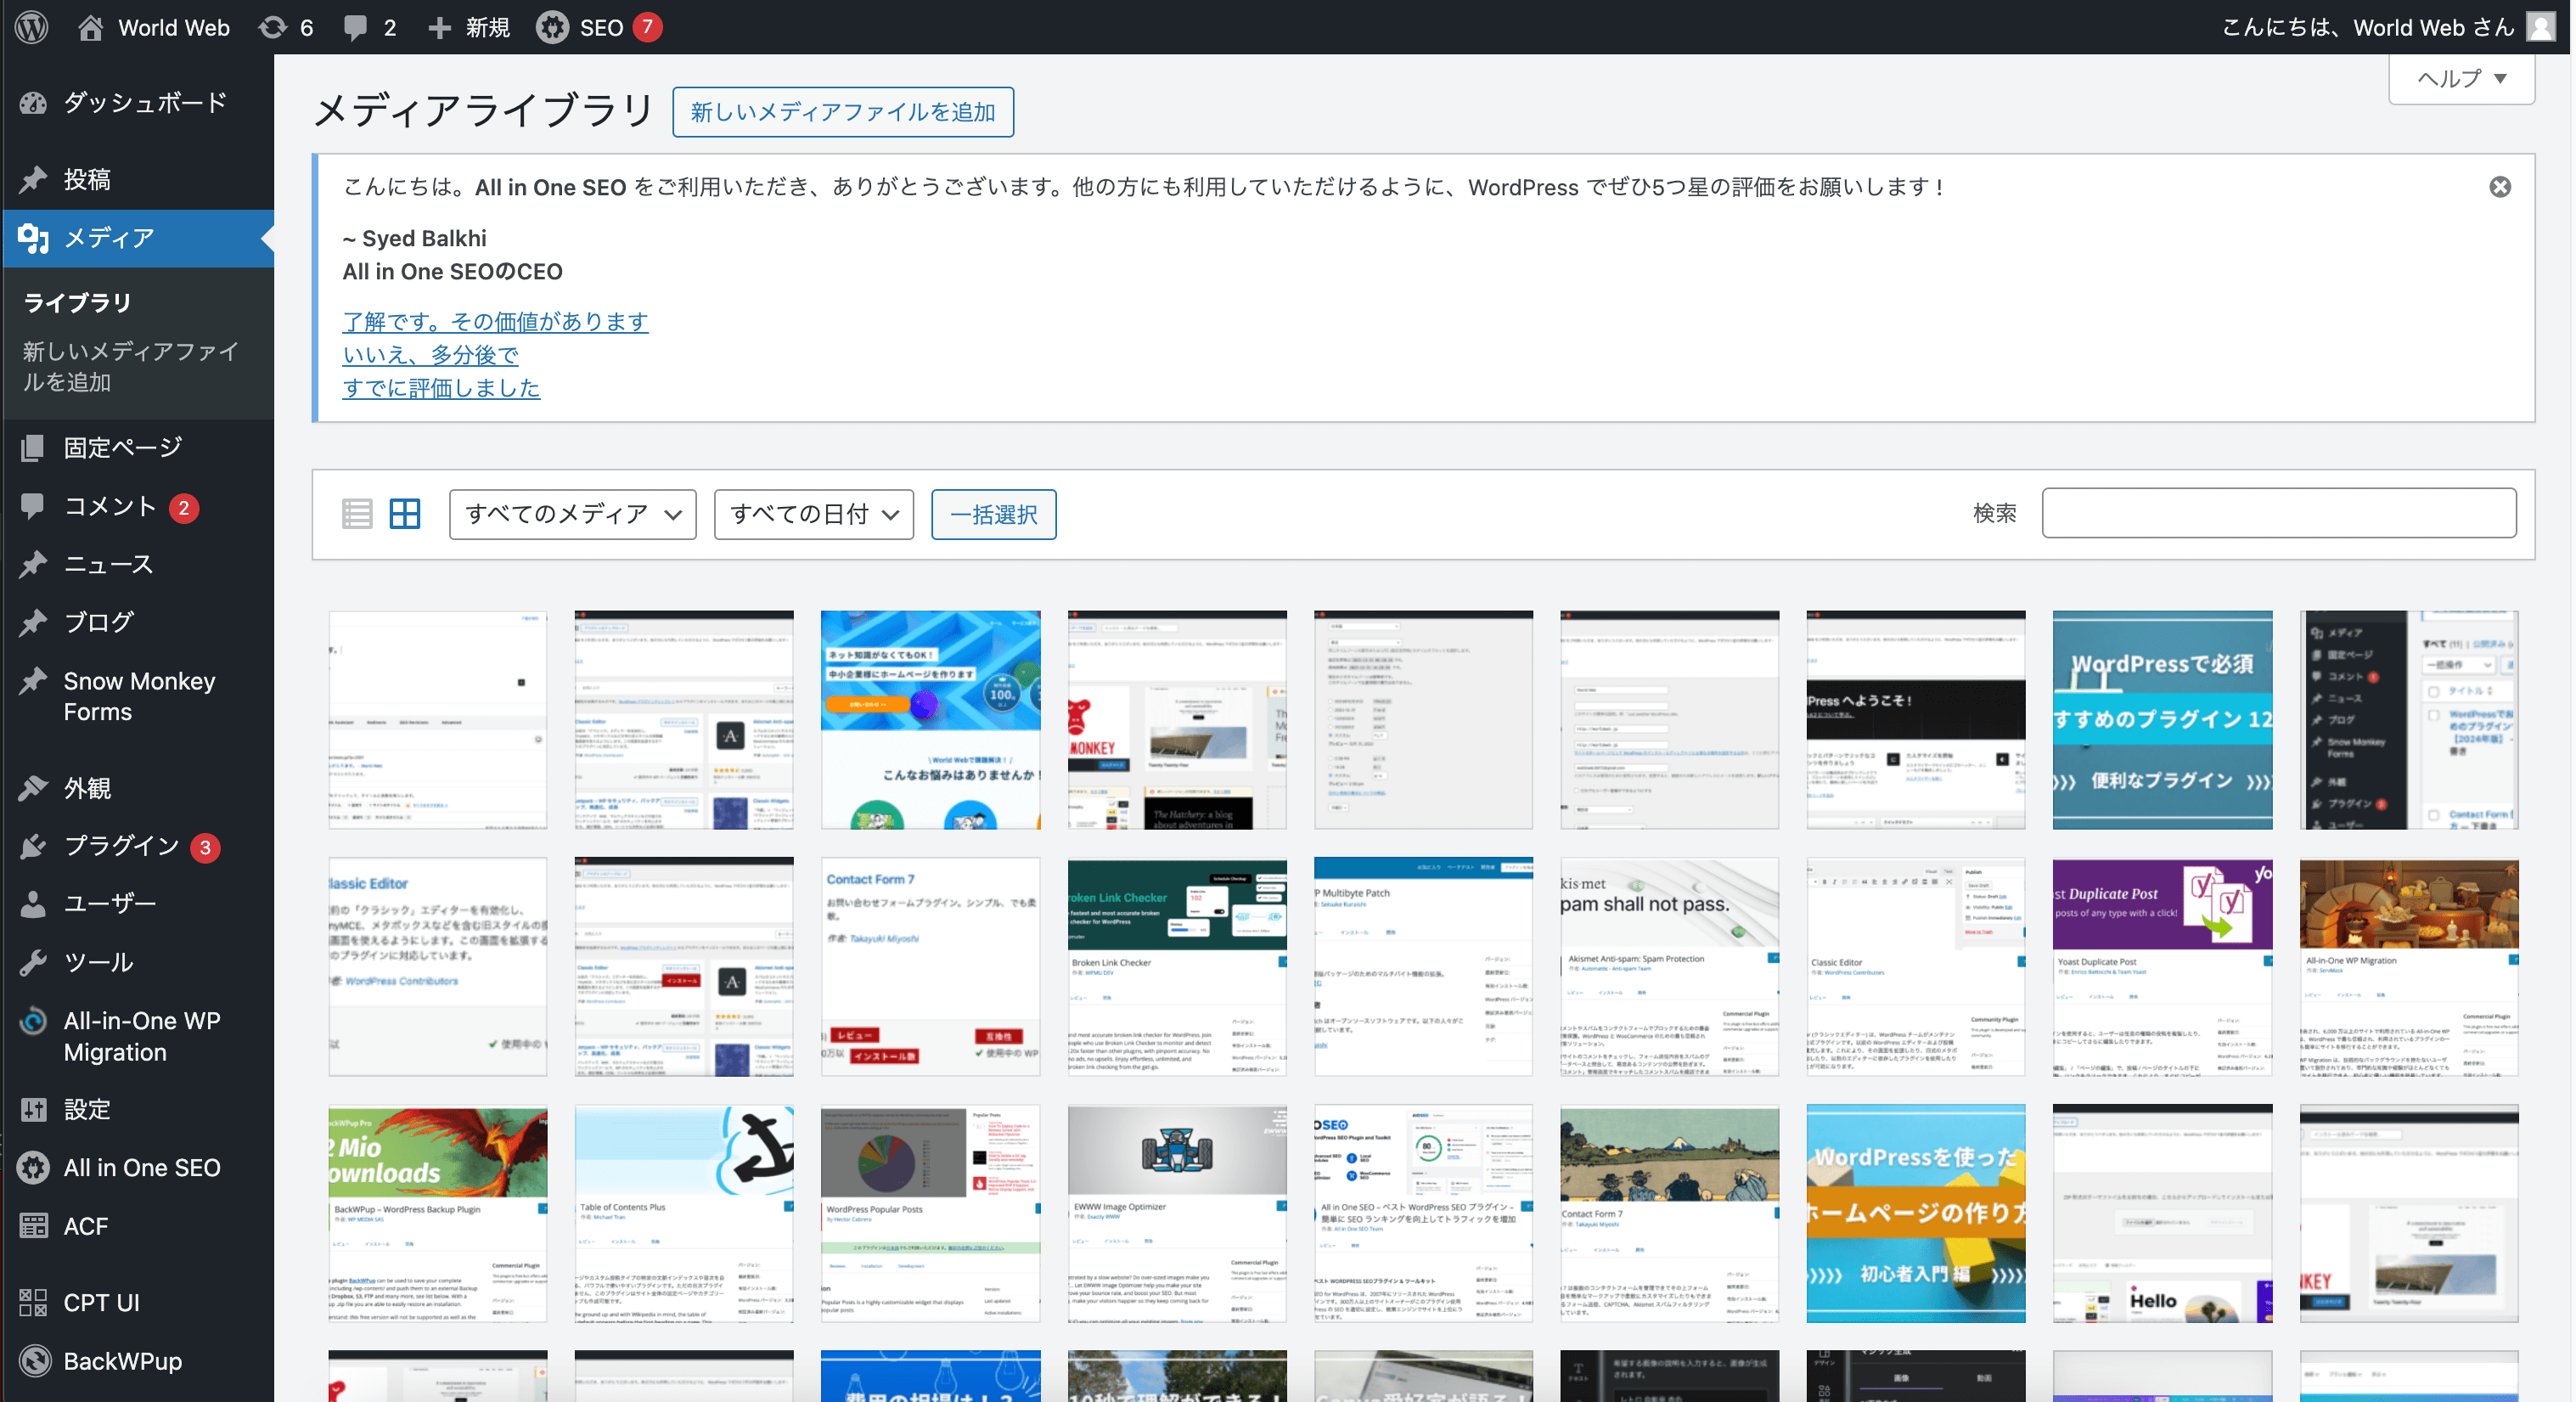Switch to list view icon
The width and height of the screenshot is (2576, 1402).
tap(357, 514)
